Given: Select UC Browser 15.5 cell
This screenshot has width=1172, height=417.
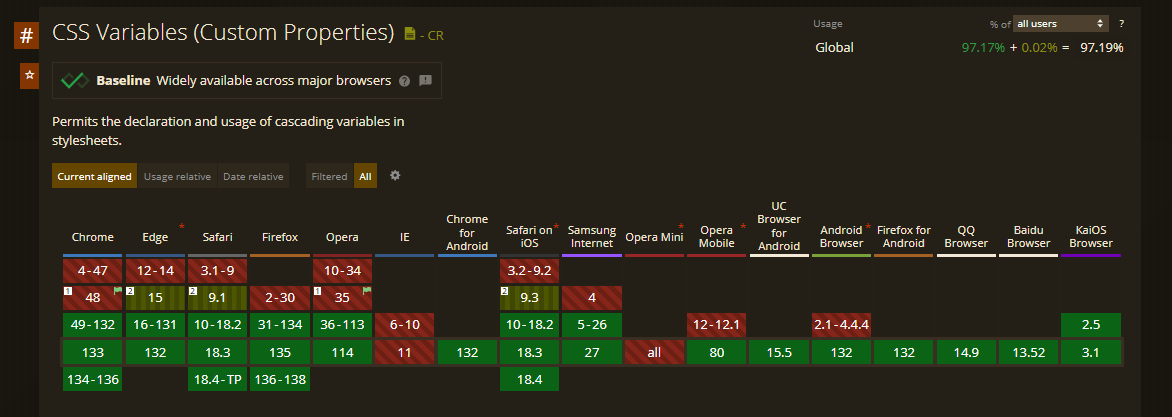Looking at the screenshot, I should 779,353.
